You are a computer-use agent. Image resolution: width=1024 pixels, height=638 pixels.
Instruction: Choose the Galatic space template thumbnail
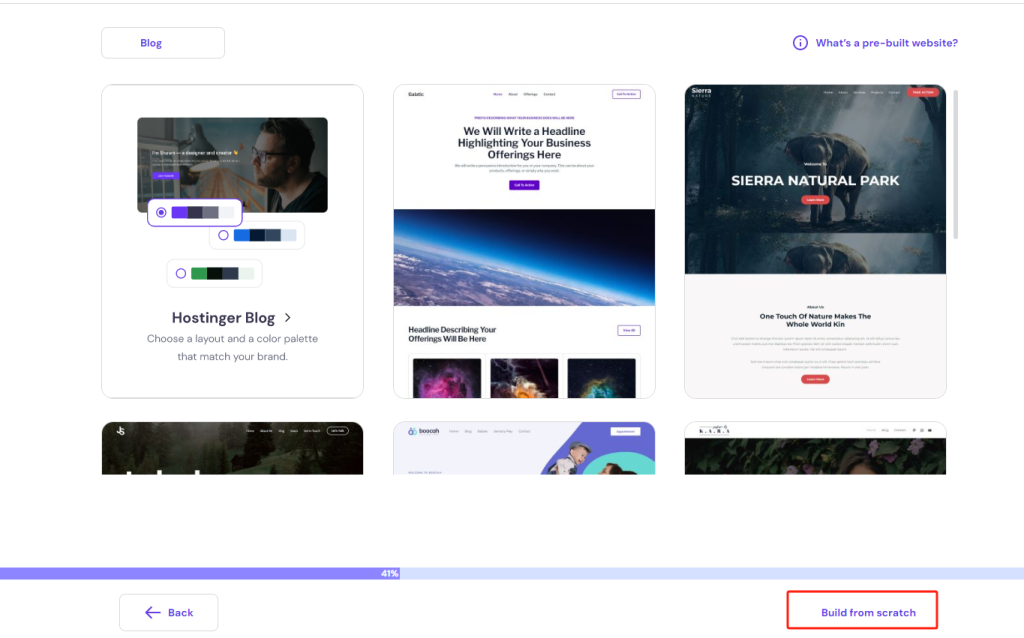[x=524, y=241]
